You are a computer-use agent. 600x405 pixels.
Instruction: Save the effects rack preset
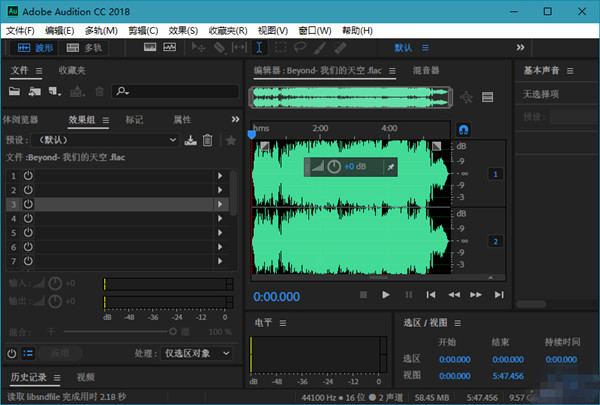pyautogui.click(x=191, y=140)
